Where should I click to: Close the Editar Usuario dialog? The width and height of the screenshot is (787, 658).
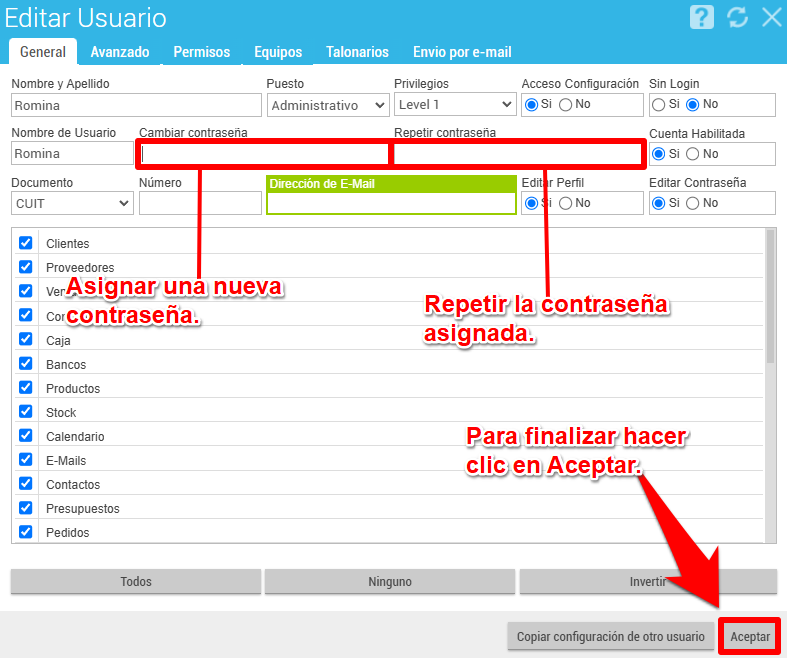(771, 17)
